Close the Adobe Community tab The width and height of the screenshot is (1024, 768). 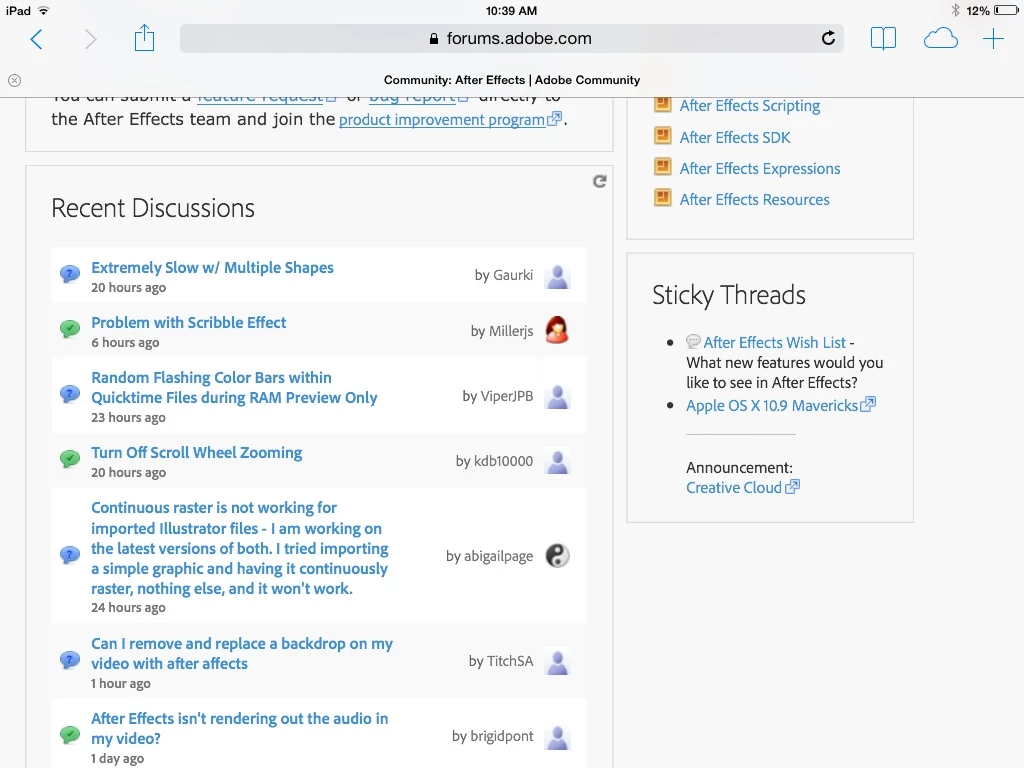14,80
